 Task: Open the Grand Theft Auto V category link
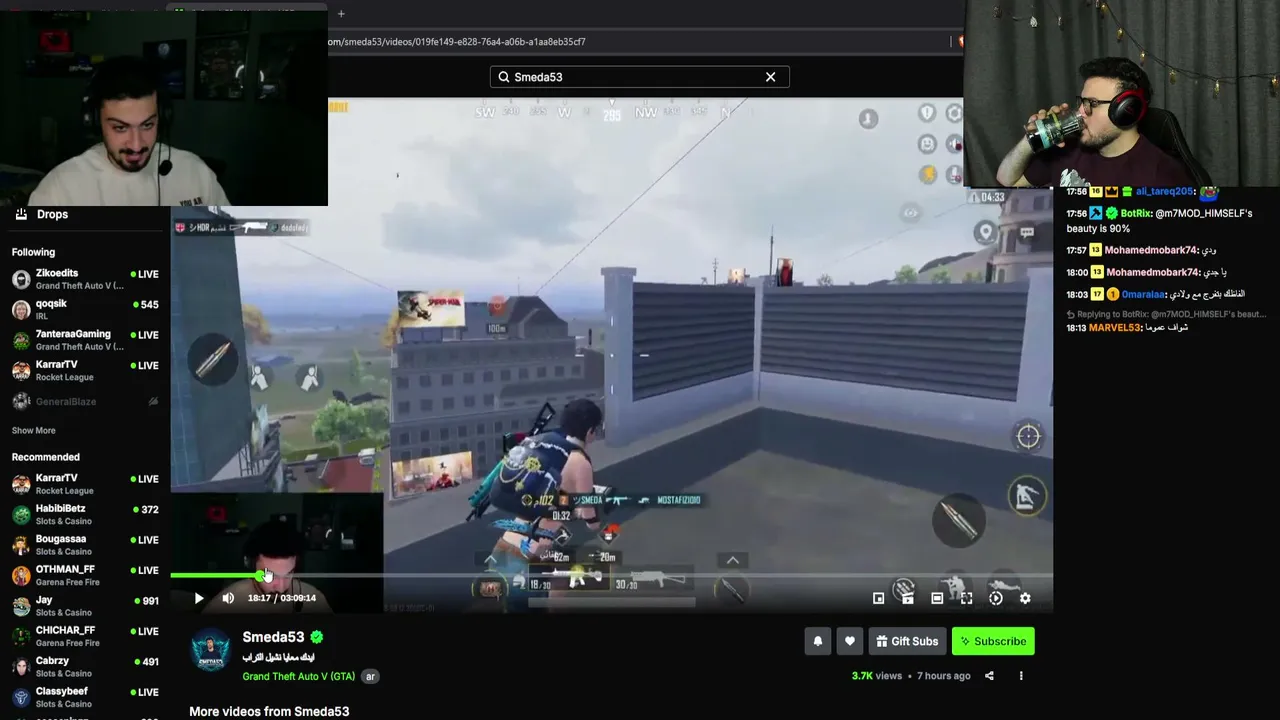(298, 676)
